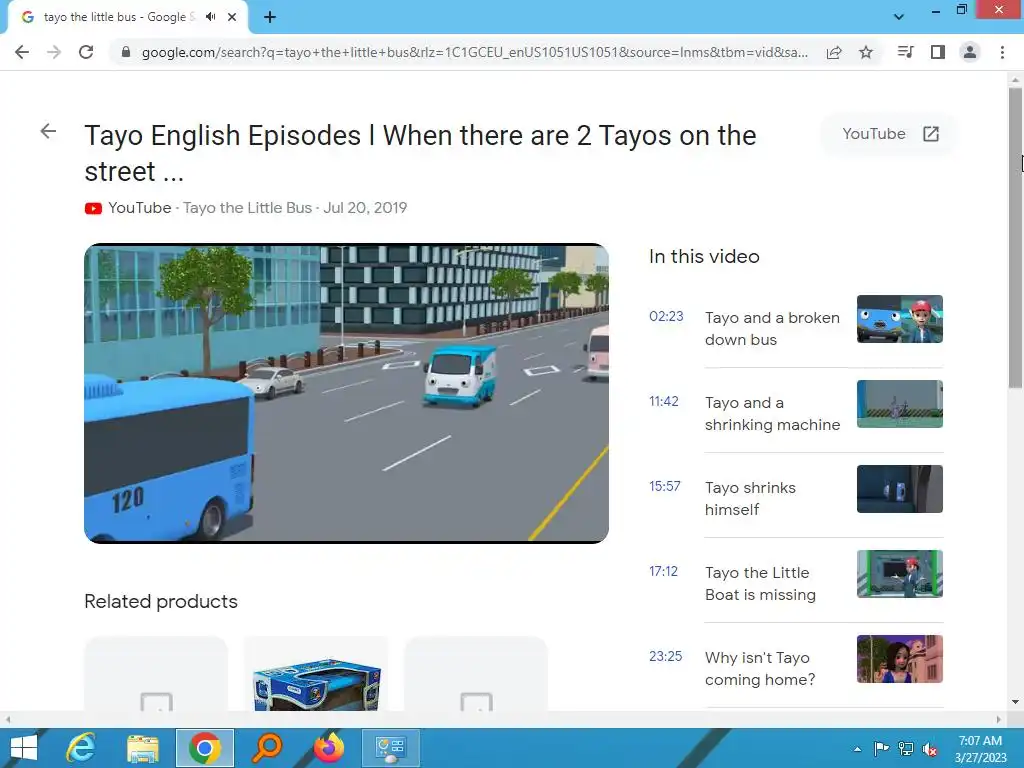The image size is (1024, 768).
Task: Mute the tab using the speaker icon
Action: coord(210,17)
